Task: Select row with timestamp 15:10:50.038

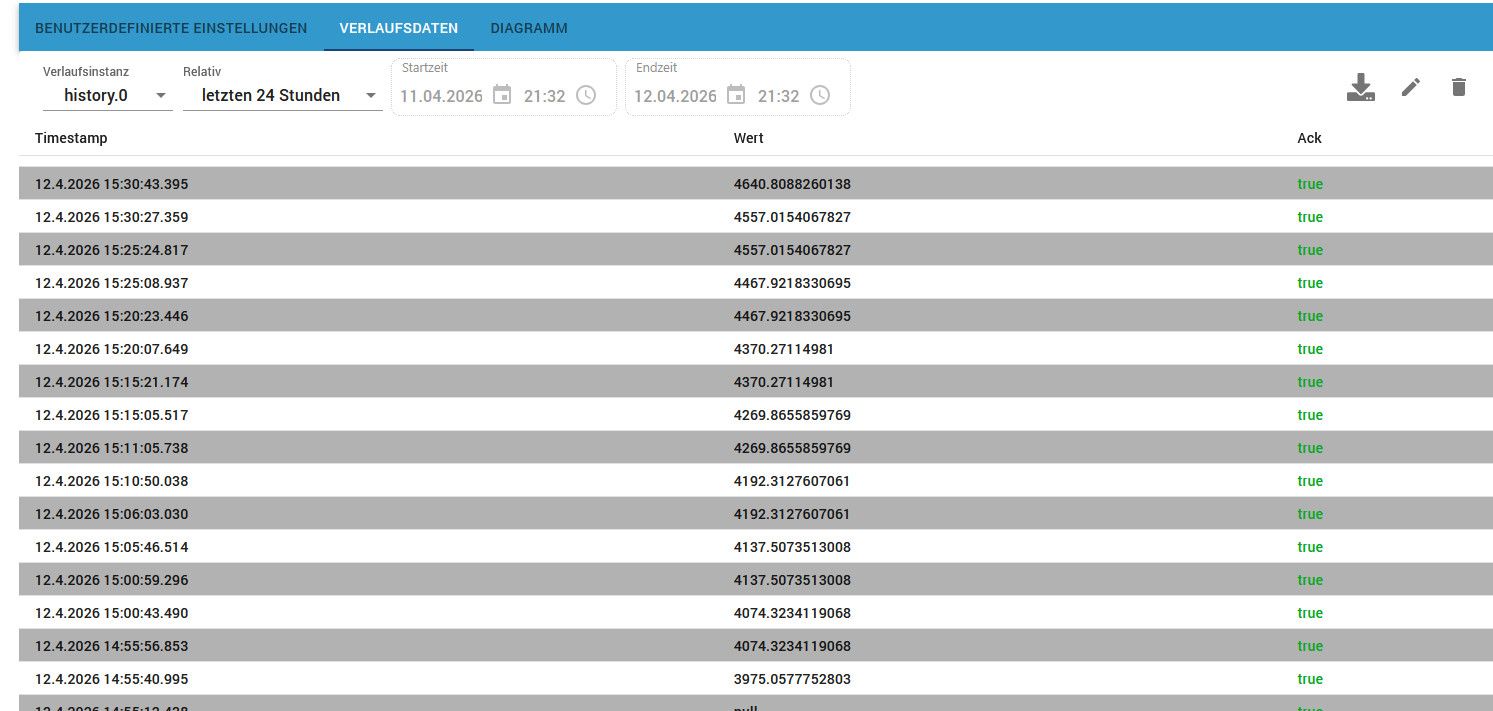Action: pos(756,481)
